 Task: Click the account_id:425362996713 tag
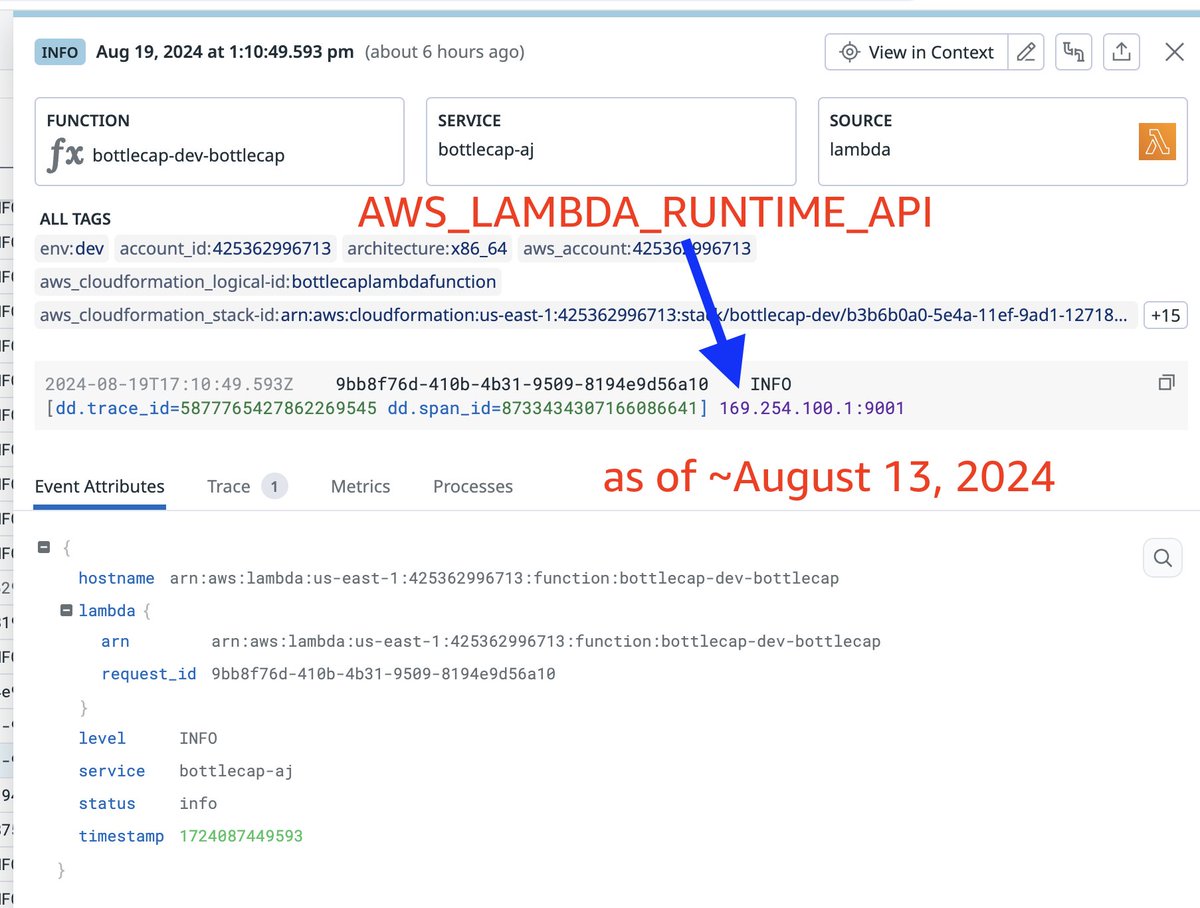(x=225, y=249)
